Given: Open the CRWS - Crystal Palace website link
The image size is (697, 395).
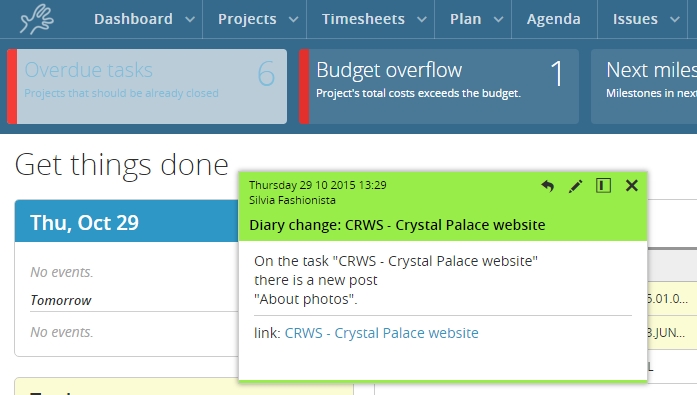Looking at the screenshot, I should [x=381, y=333].
